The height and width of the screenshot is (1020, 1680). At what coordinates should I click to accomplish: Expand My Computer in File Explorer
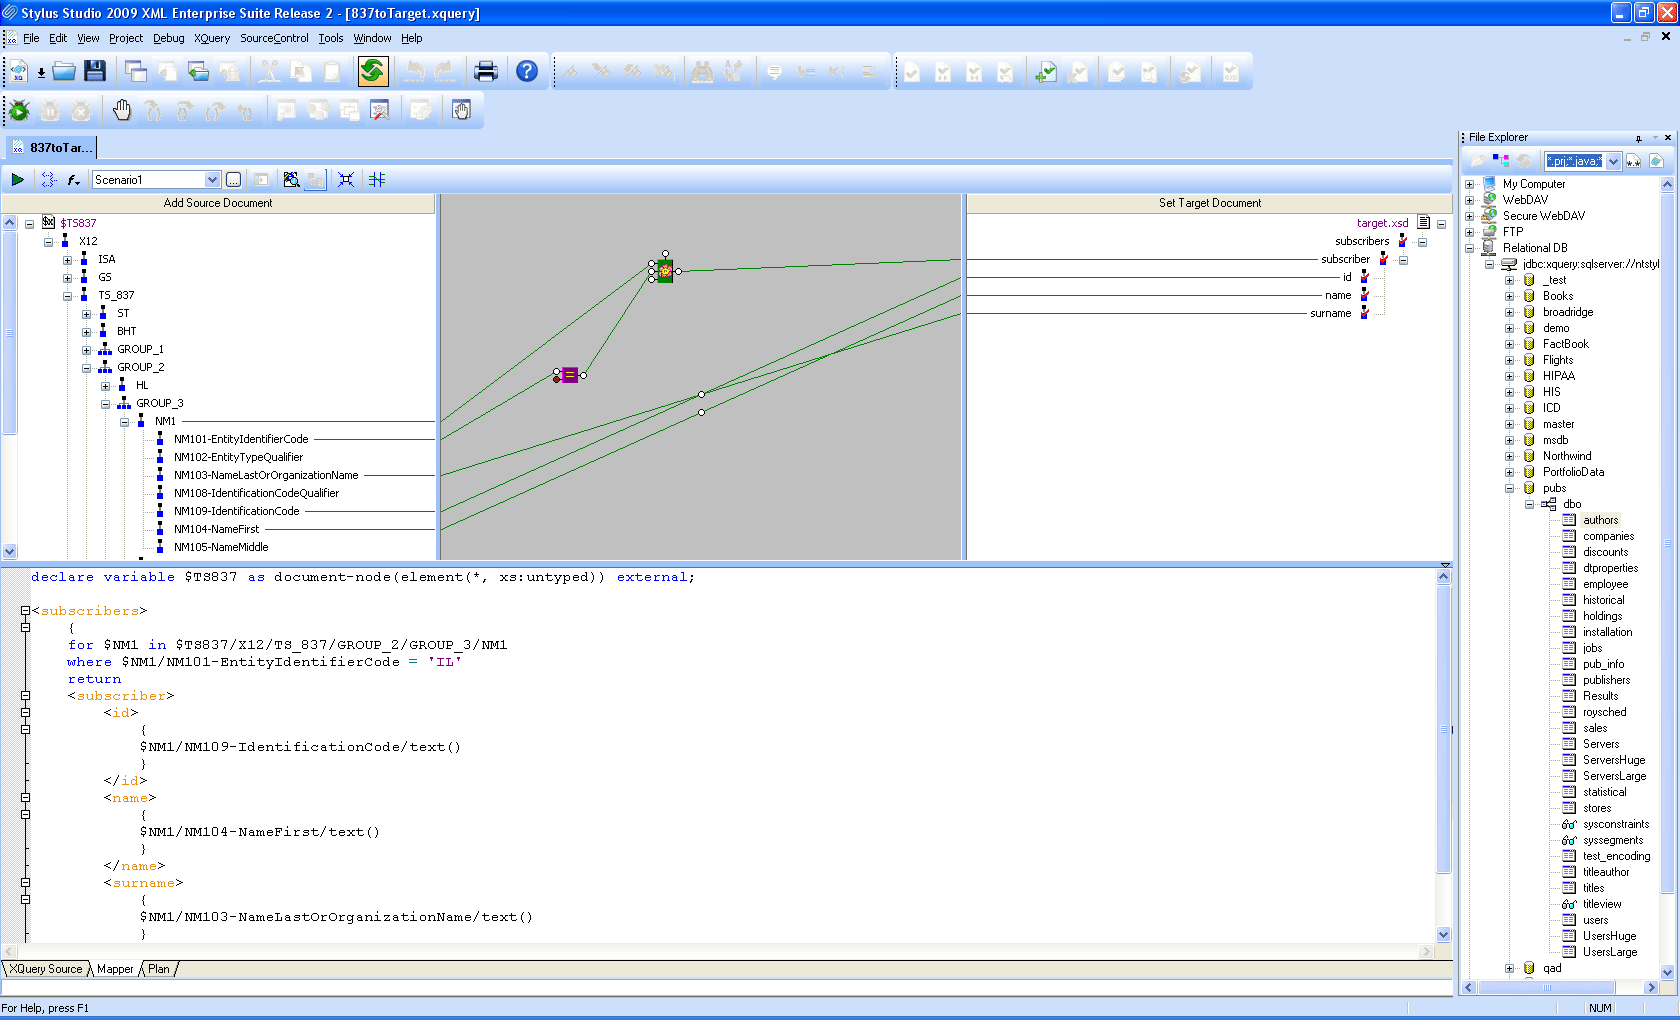(1470, 184)
